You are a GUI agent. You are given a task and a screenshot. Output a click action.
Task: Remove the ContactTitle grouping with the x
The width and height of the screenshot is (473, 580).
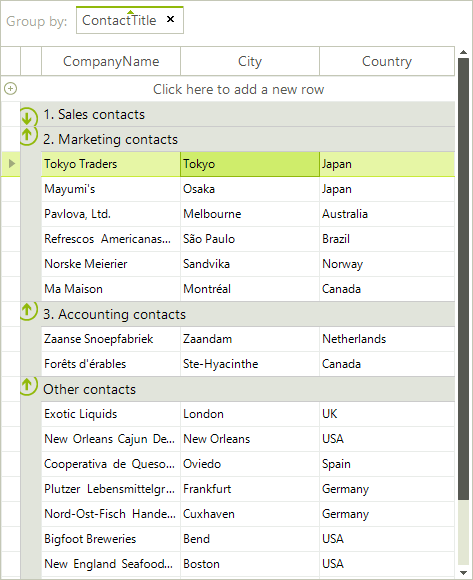click(170, 19)
